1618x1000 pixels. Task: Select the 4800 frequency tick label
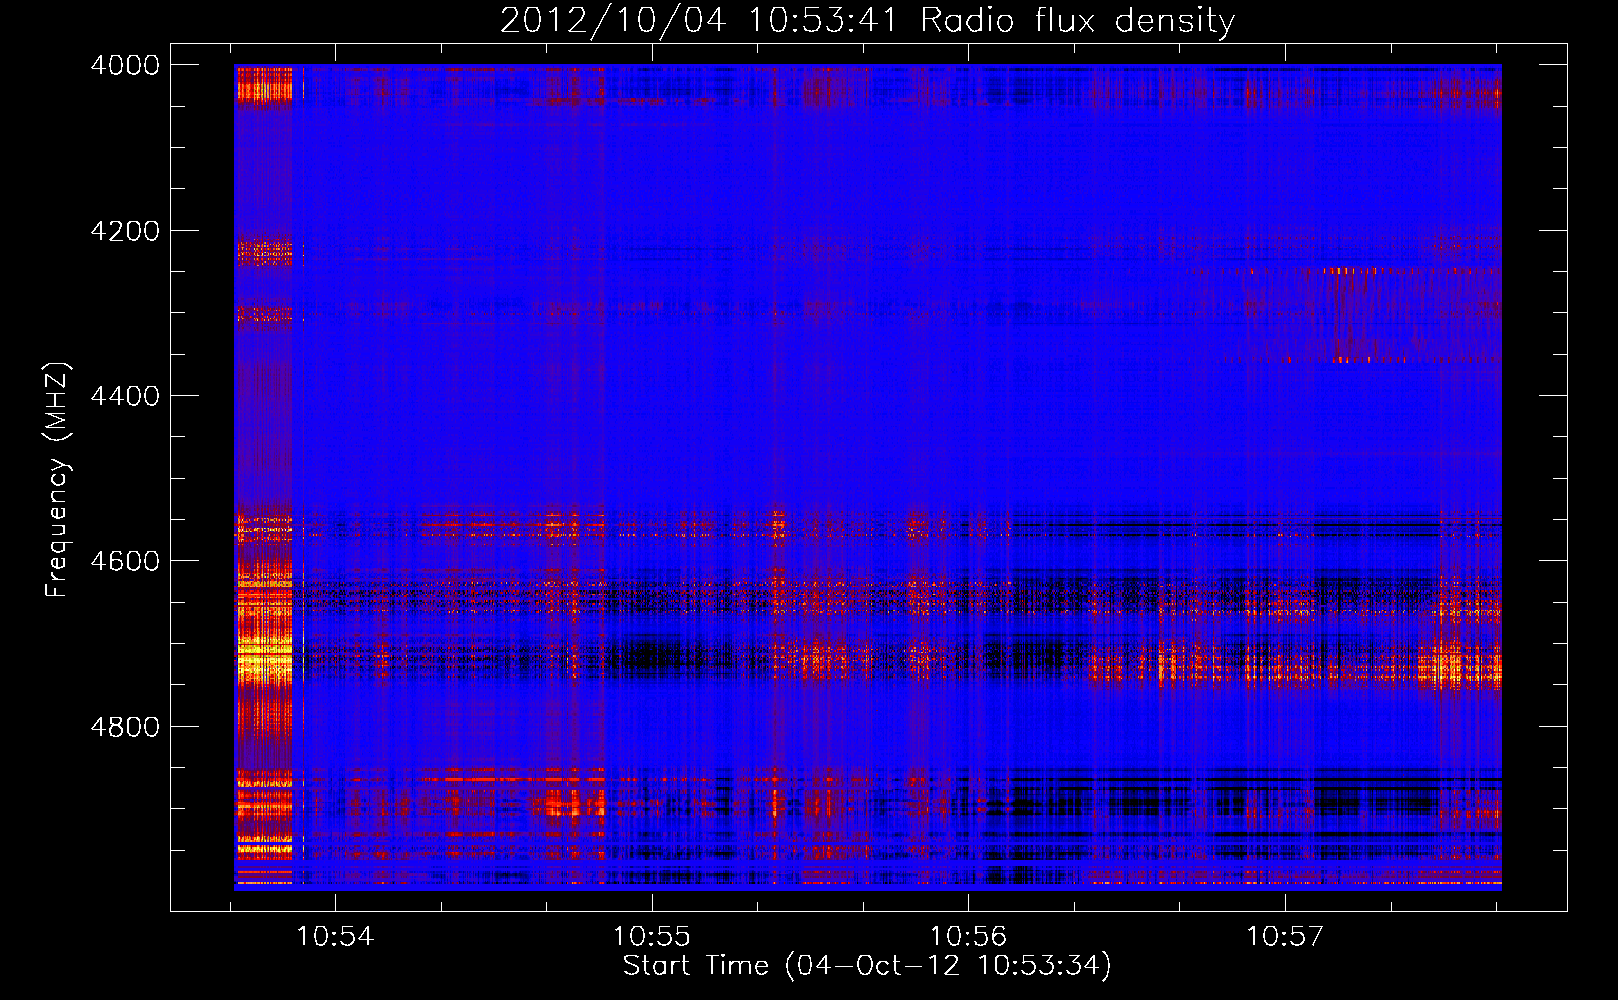click(125, 727)
